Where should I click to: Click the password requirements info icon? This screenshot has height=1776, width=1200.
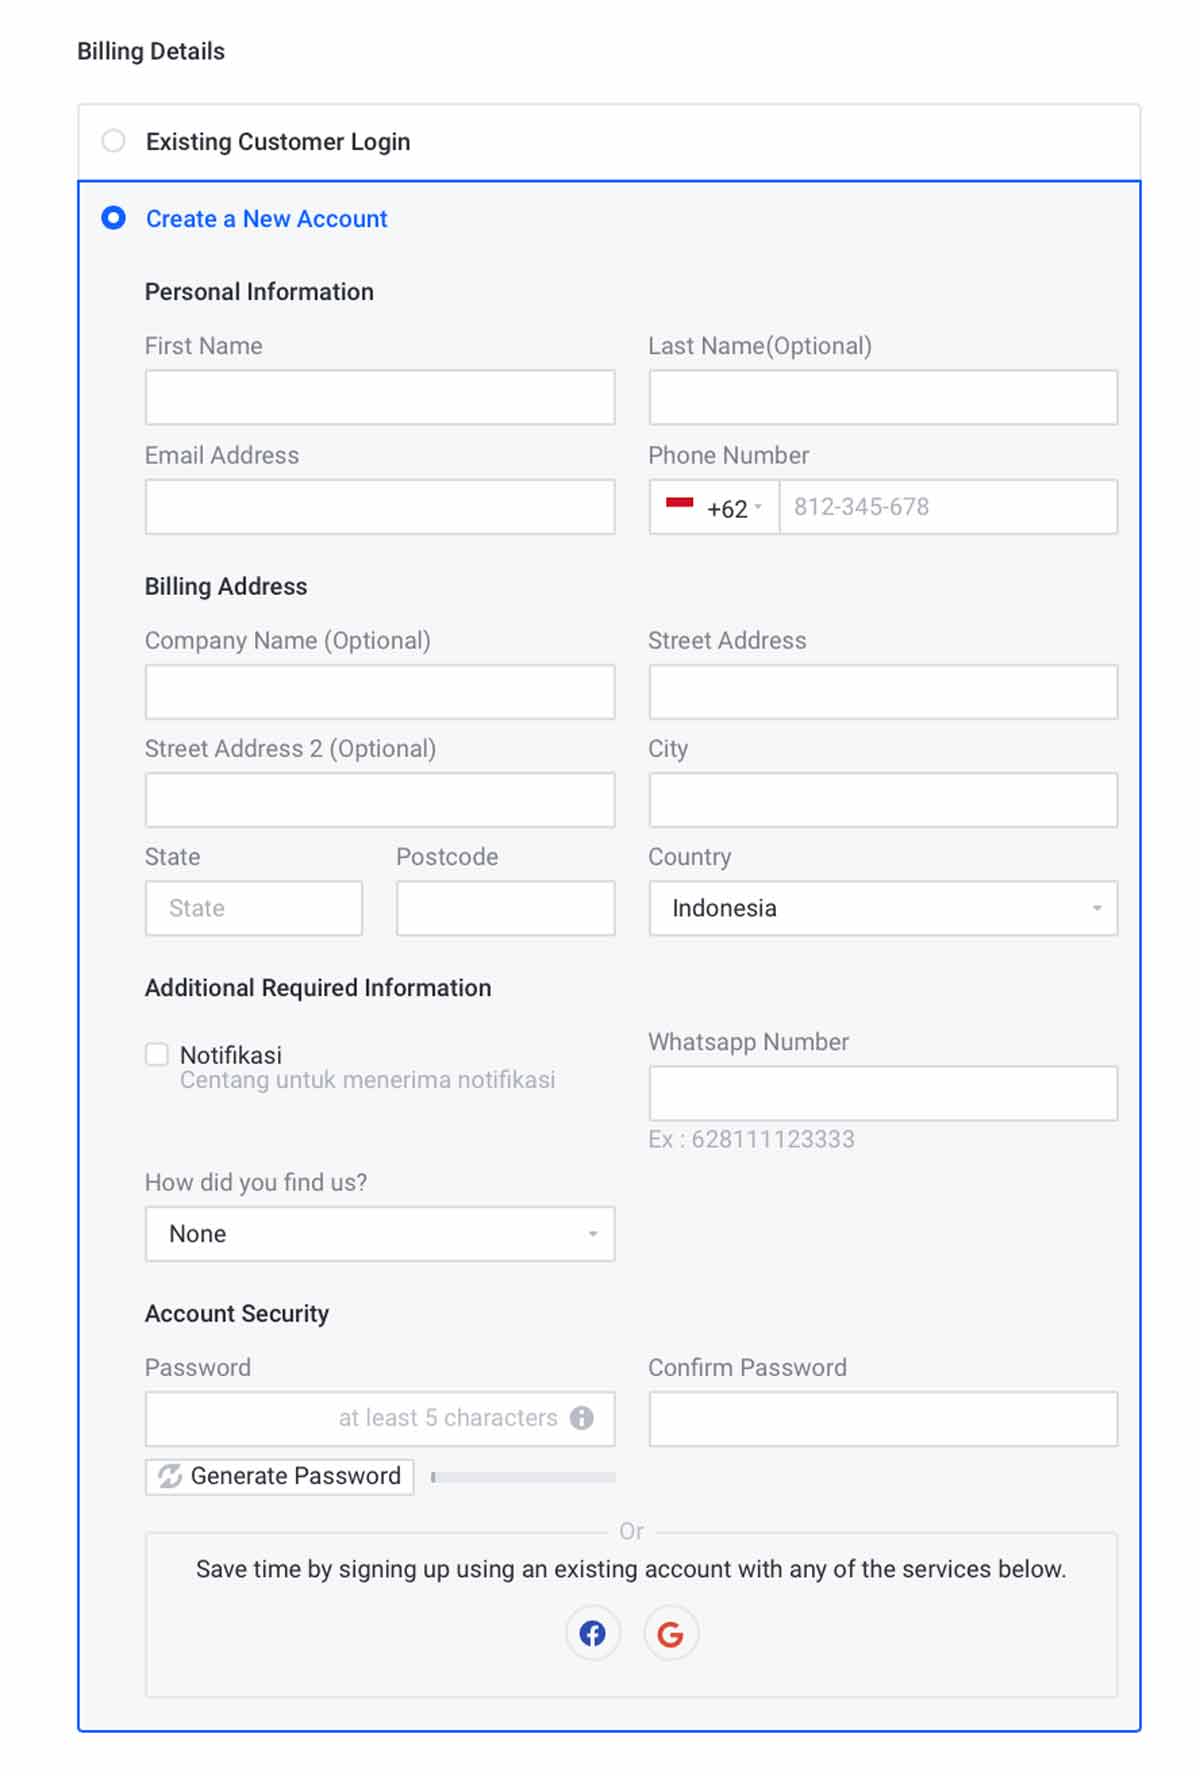tap(583, 1418)
